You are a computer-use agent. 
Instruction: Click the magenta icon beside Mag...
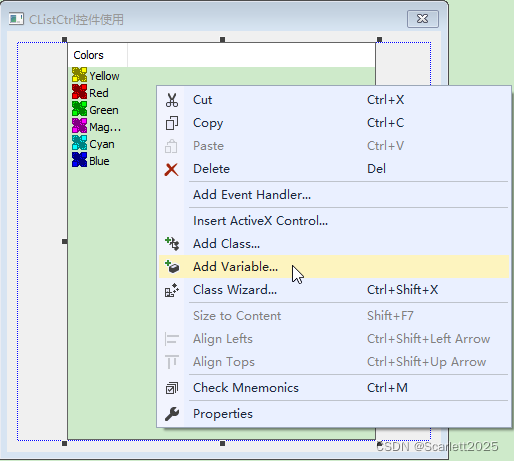pos(79,126)
